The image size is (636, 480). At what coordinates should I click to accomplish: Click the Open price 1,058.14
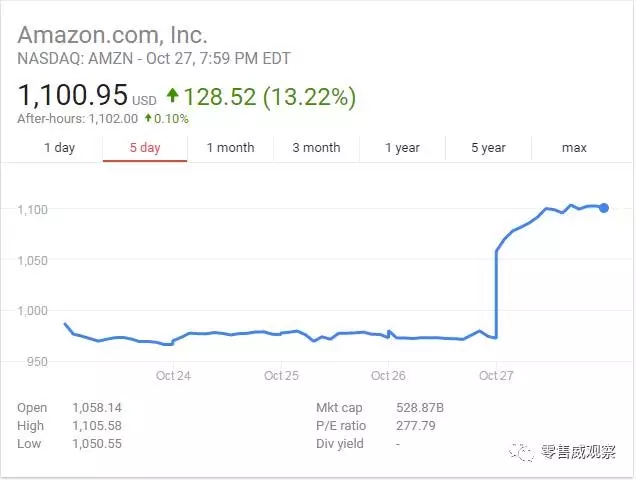(x=96, y=408)
